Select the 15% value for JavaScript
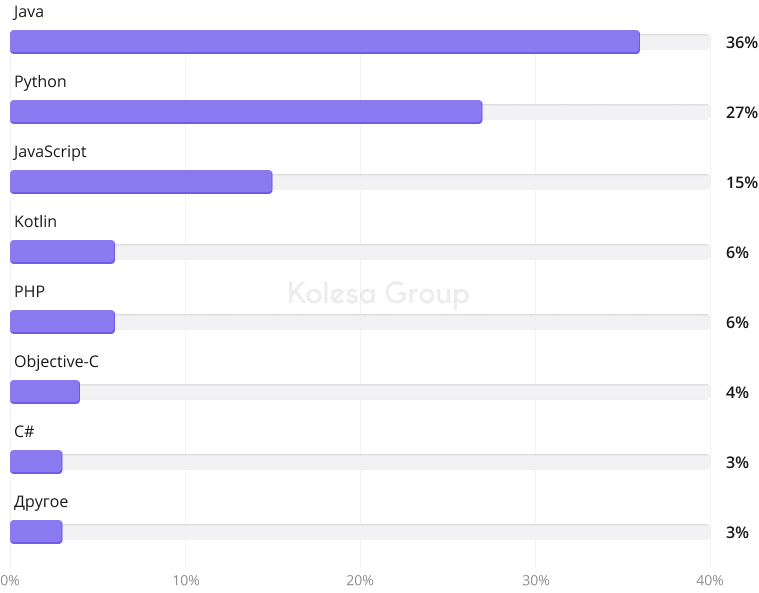759x593 pixels. coord(741,183)
